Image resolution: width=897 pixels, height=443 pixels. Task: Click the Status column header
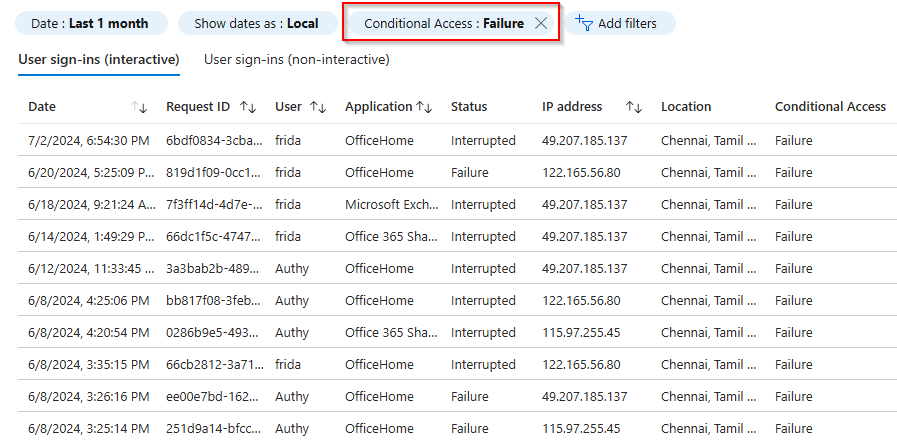[469, 107]
